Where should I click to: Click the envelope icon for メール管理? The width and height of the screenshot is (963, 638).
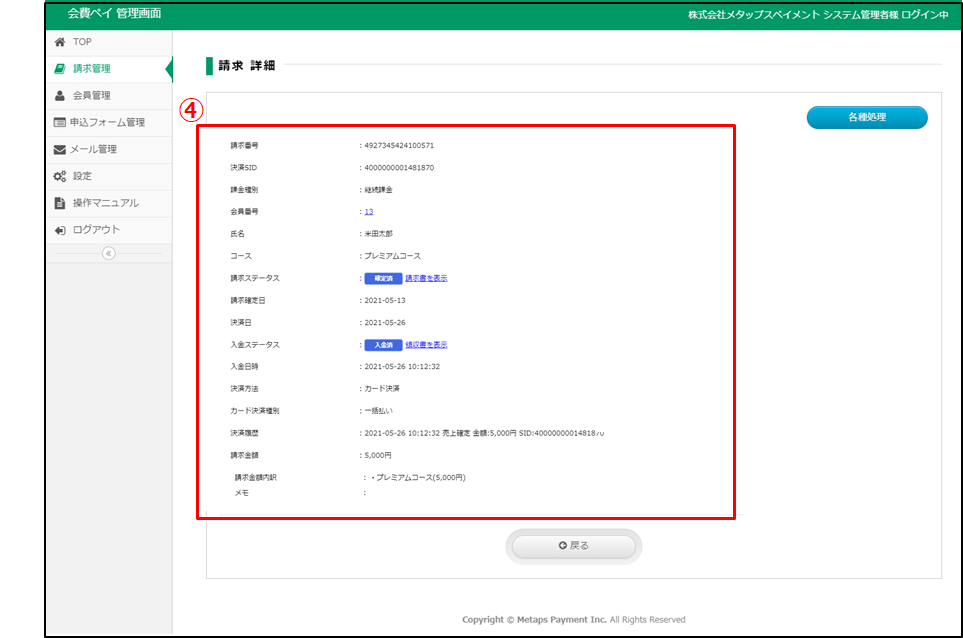tap(60, 149)
